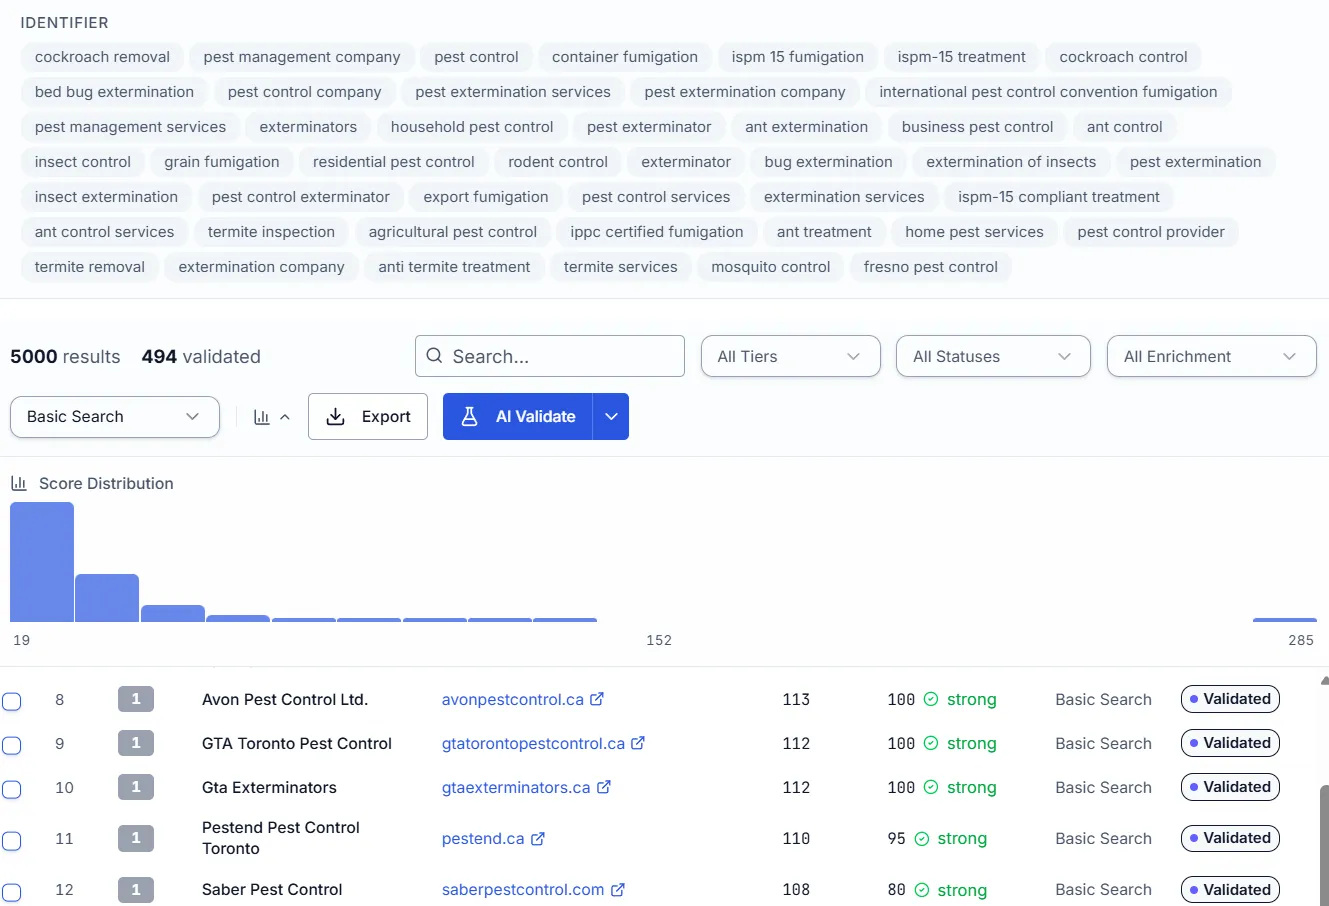
Task: Click the Export button
Action: point(368,416)
